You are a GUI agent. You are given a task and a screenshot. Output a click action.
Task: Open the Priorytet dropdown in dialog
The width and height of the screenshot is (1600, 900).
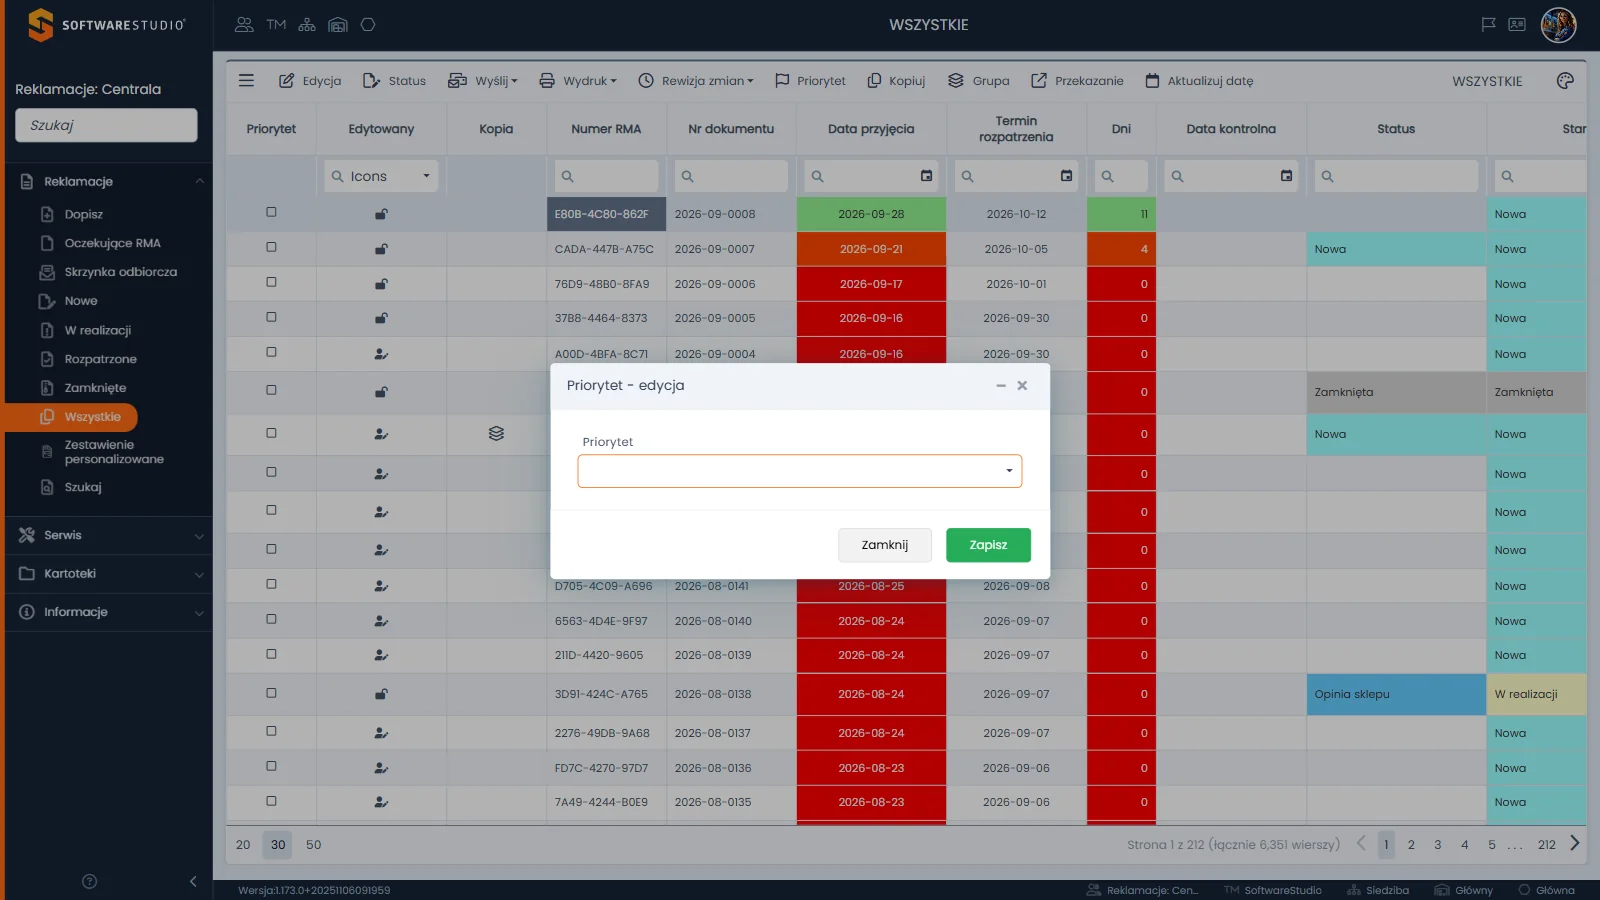point(799,471)
